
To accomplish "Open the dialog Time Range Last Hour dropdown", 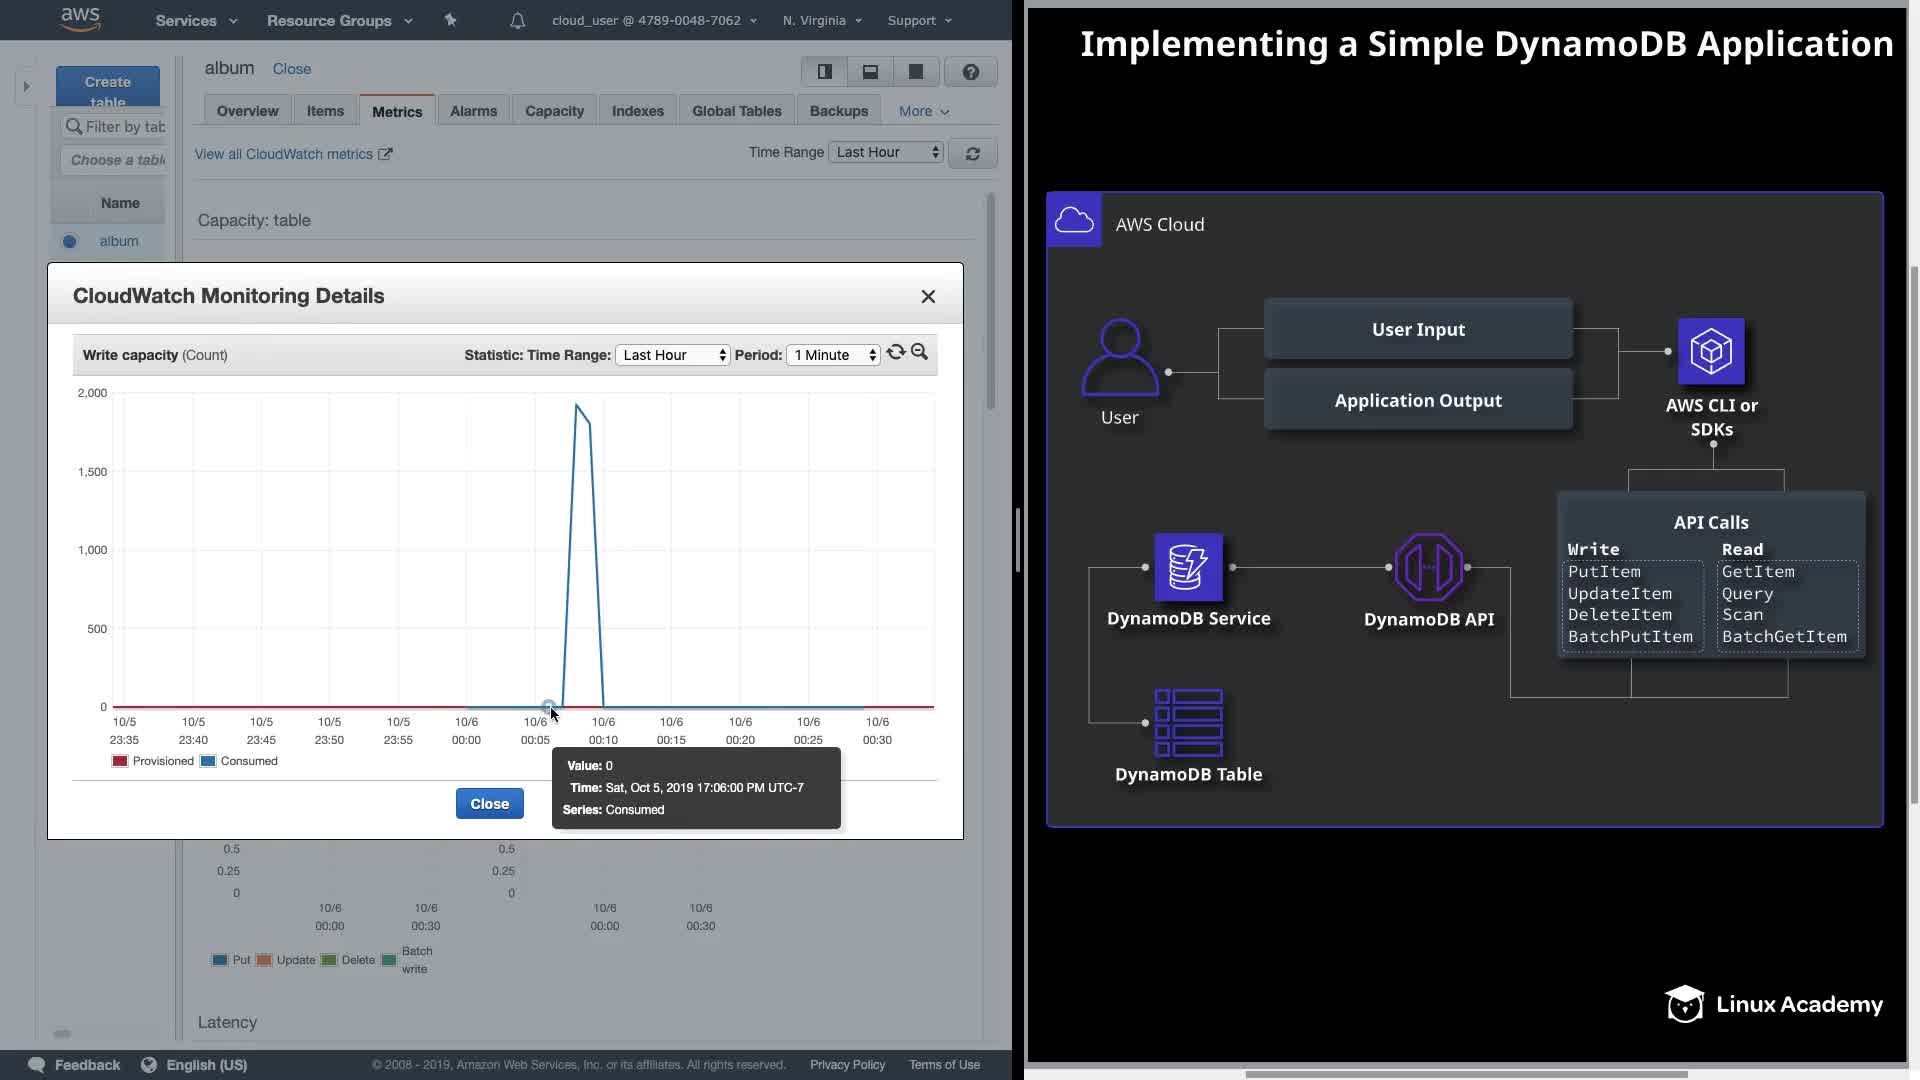I will [x=672, y=355].
